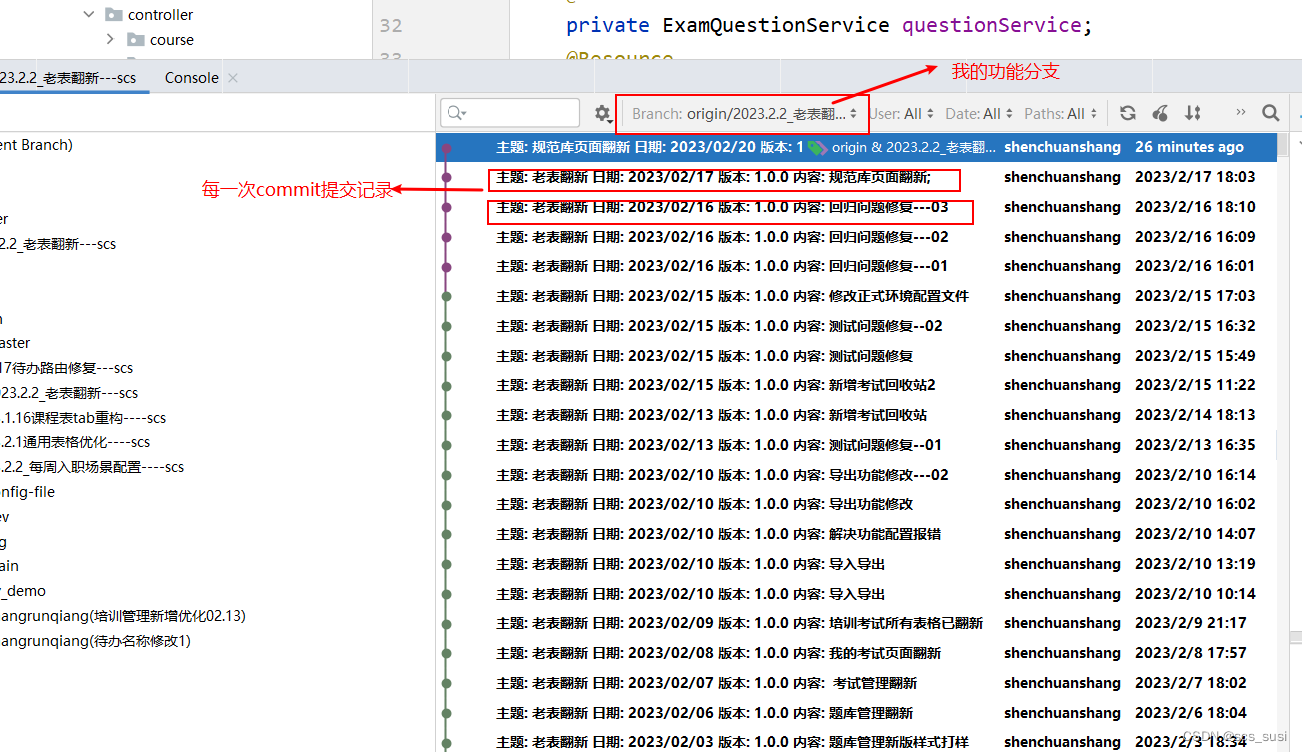Collapse the controller folder
This screenshot has width=1302, height=752.
(x=89, y=15)
